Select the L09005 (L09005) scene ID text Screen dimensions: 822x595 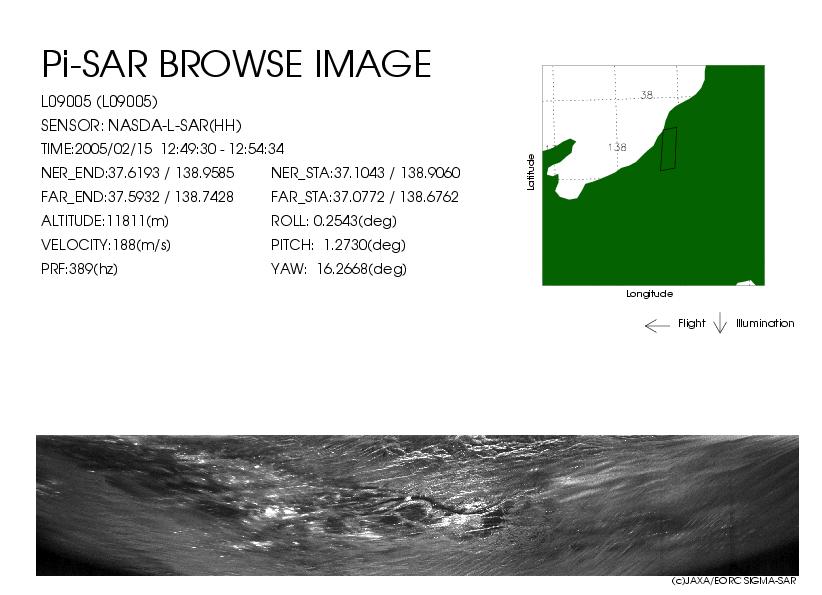(x=99, y=102)
